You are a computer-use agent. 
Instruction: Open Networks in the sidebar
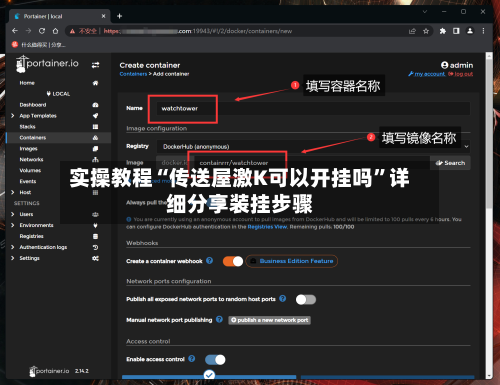click(31, 160)
